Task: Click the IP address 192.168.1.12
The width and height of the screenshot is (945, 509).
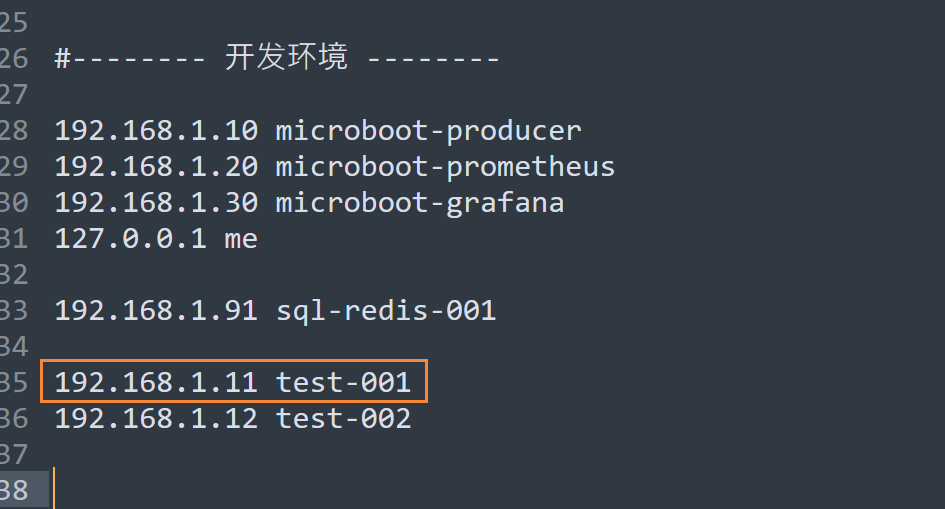Action: pyautogui.click(x=156, y=418)
